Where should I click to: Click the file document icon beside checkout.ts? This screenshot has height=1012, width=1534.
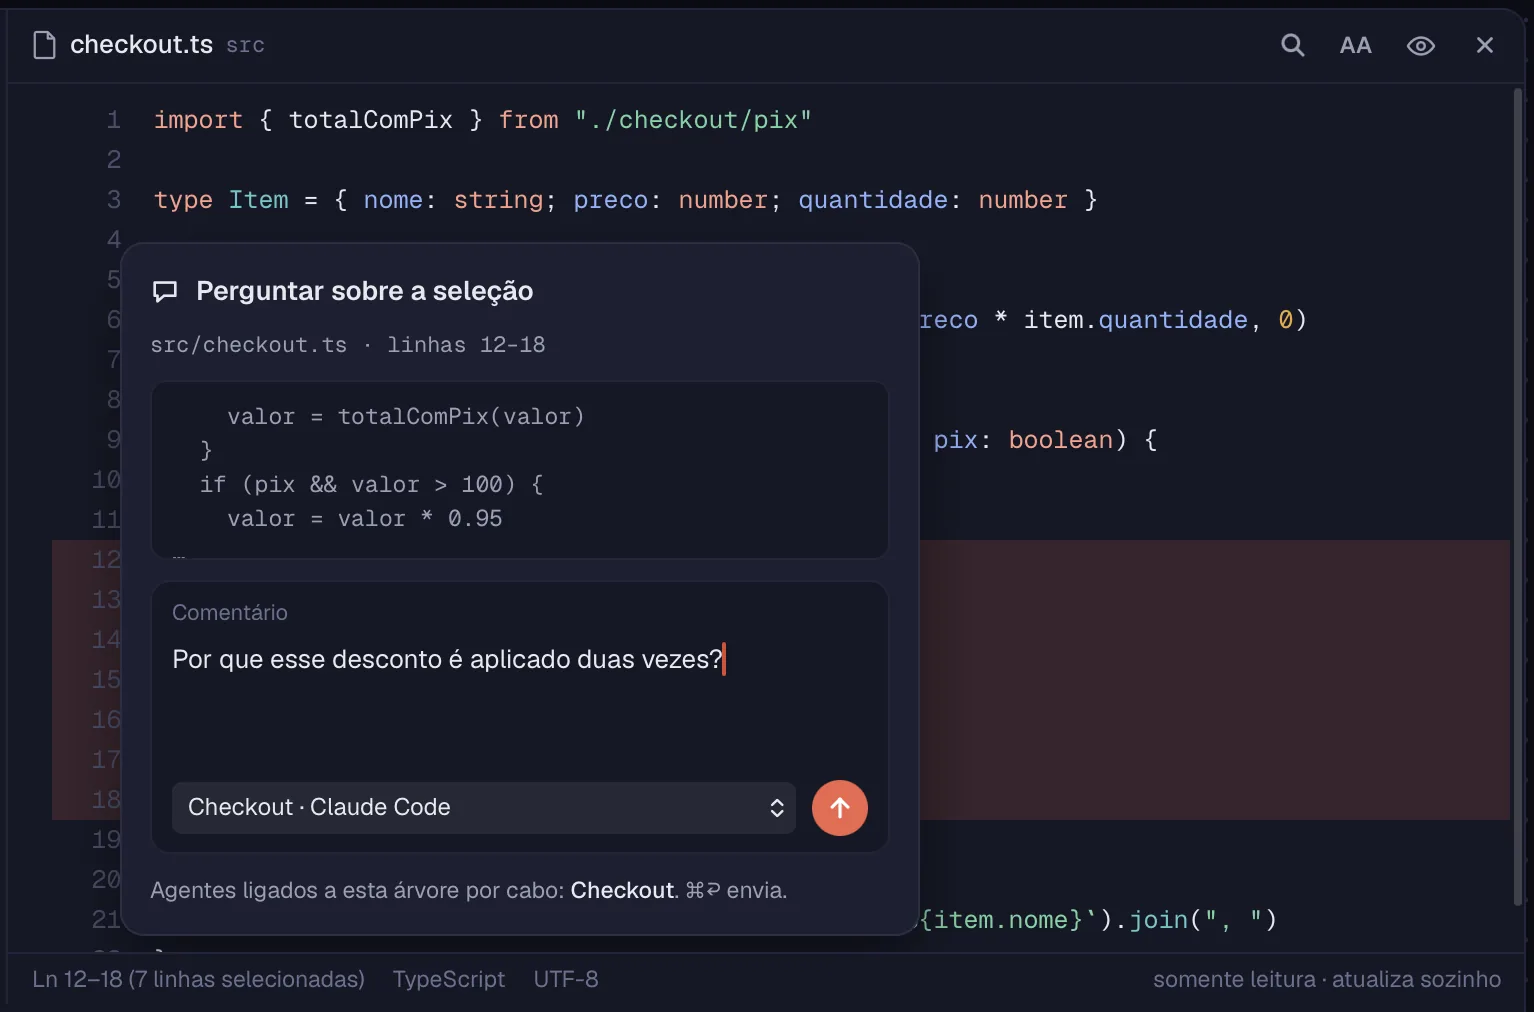point(44,45)
